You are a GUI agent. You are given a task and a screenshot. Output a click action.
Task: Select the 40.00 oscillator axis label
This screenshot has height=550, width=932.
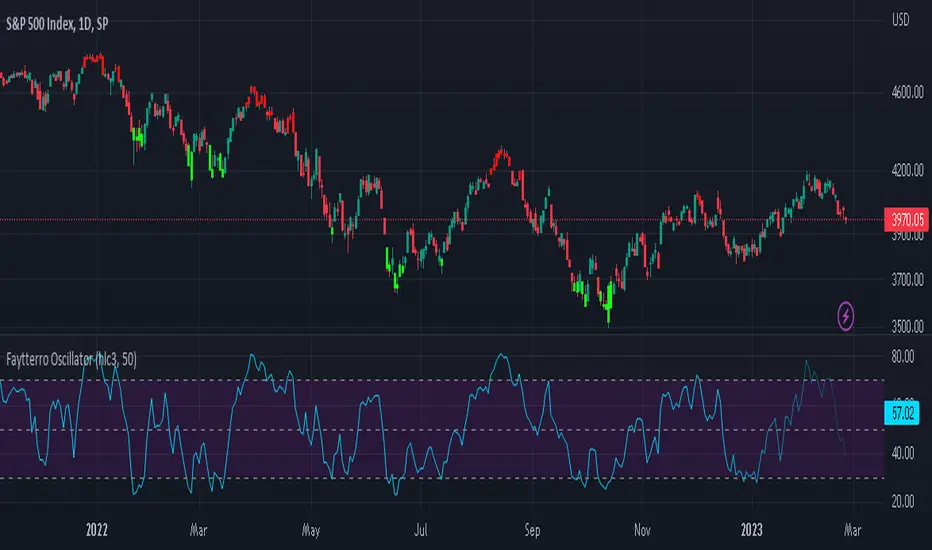[x=903, y=453]
